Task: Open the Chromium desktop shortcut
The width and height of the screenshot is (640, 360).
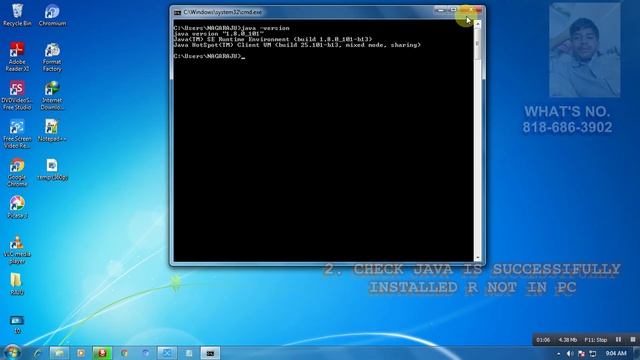Action: [x=52, y=15]
